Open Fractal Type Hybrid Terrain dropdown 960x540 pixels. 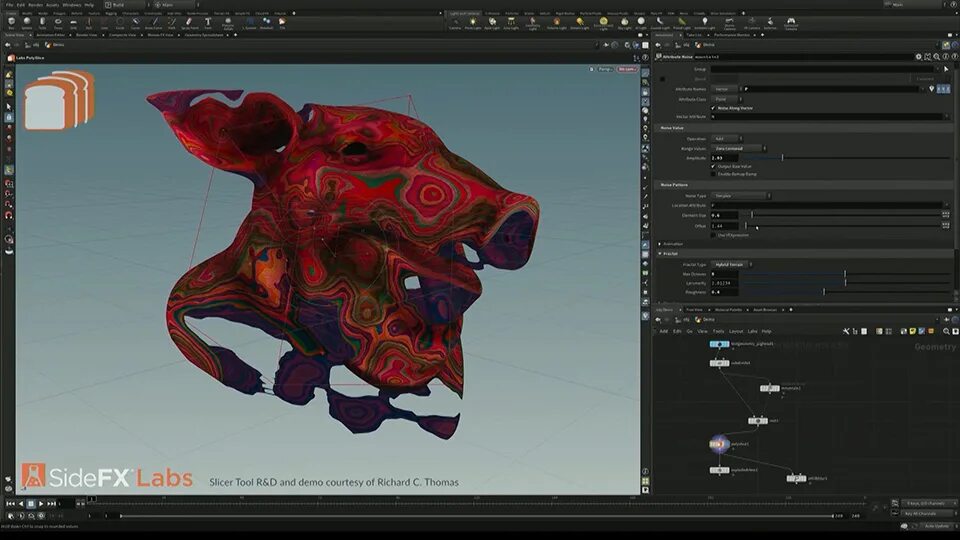coord(732,264)
